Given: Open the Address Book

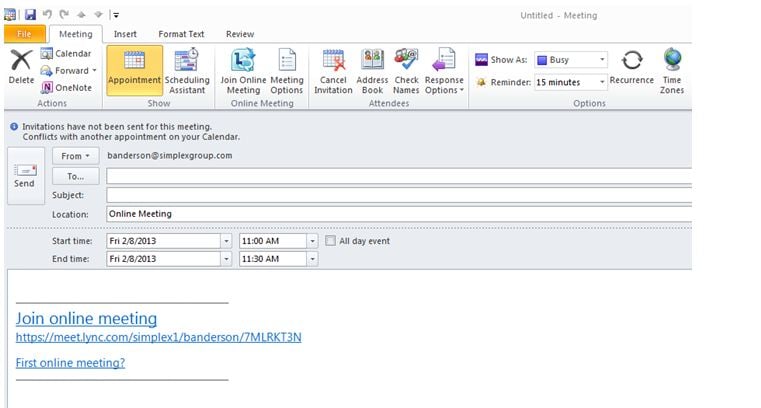Looking at the screenshot, I should pos(372,70).
